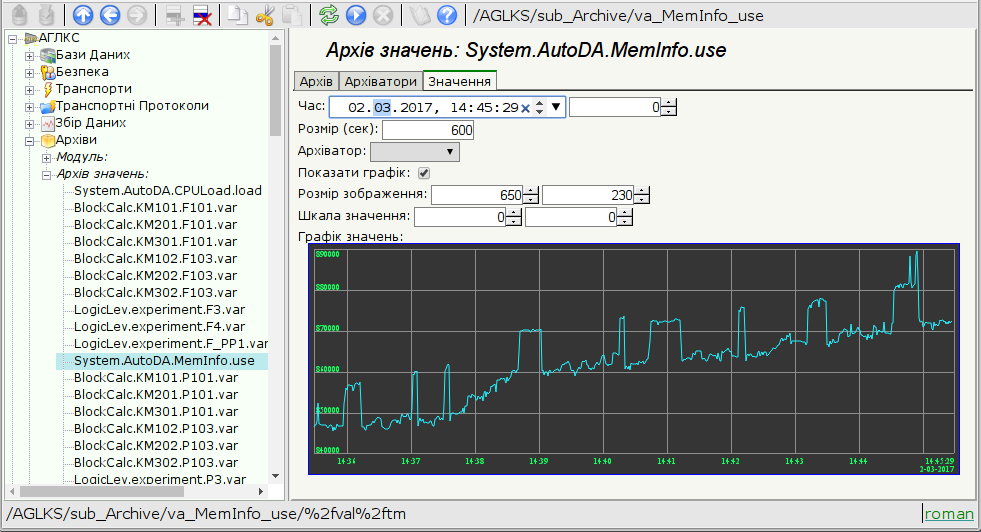Click the blue up-arrow navigation icon
The height and width of the screenshot is (532, 981).
(x=84, y=15)
